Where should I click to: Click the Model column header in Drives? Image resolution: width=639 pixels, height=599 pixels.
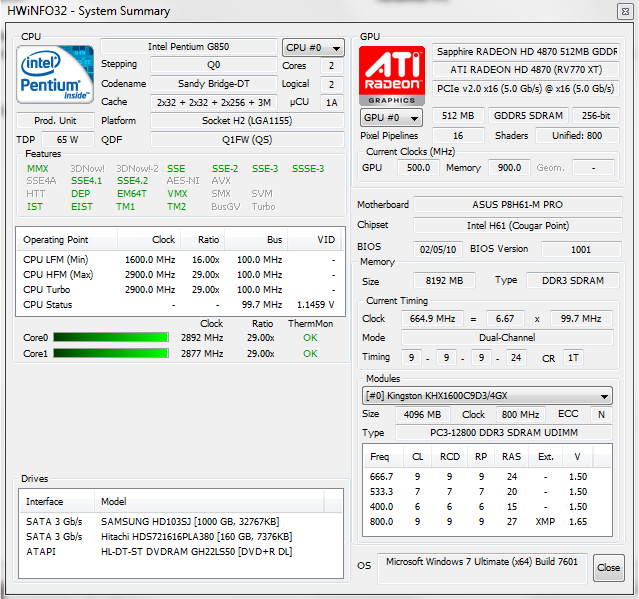209,501
